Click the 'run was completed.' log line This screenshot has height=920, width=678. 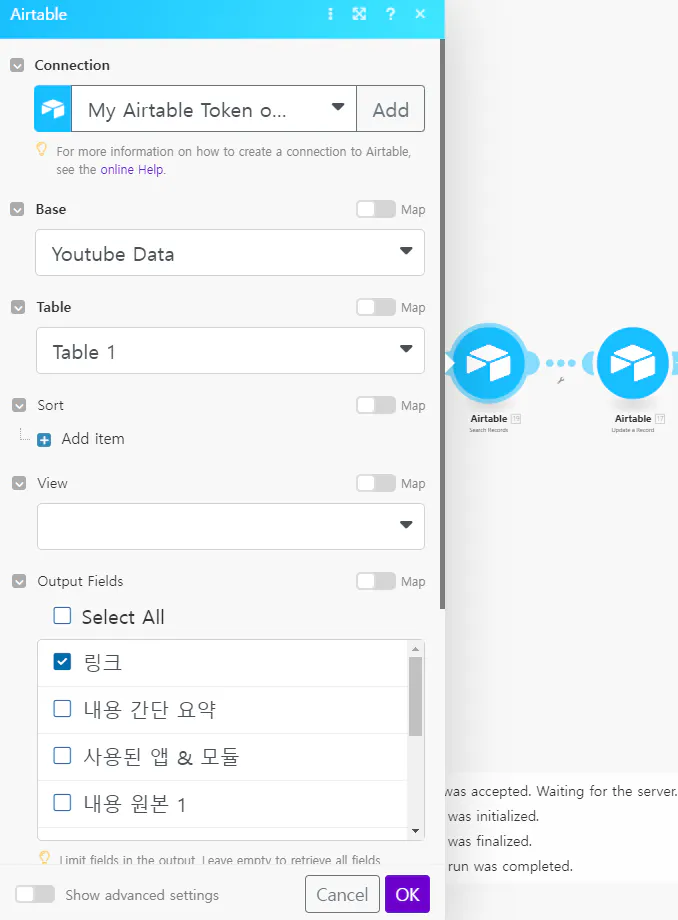tap(510, 866)
